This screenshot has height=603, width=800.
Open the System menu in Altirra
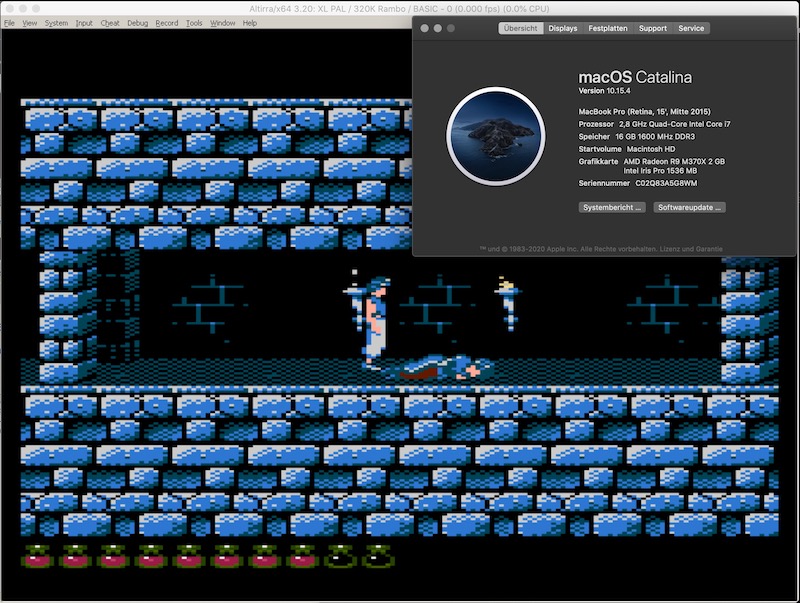pyautogui.click(x=56, y=23)
